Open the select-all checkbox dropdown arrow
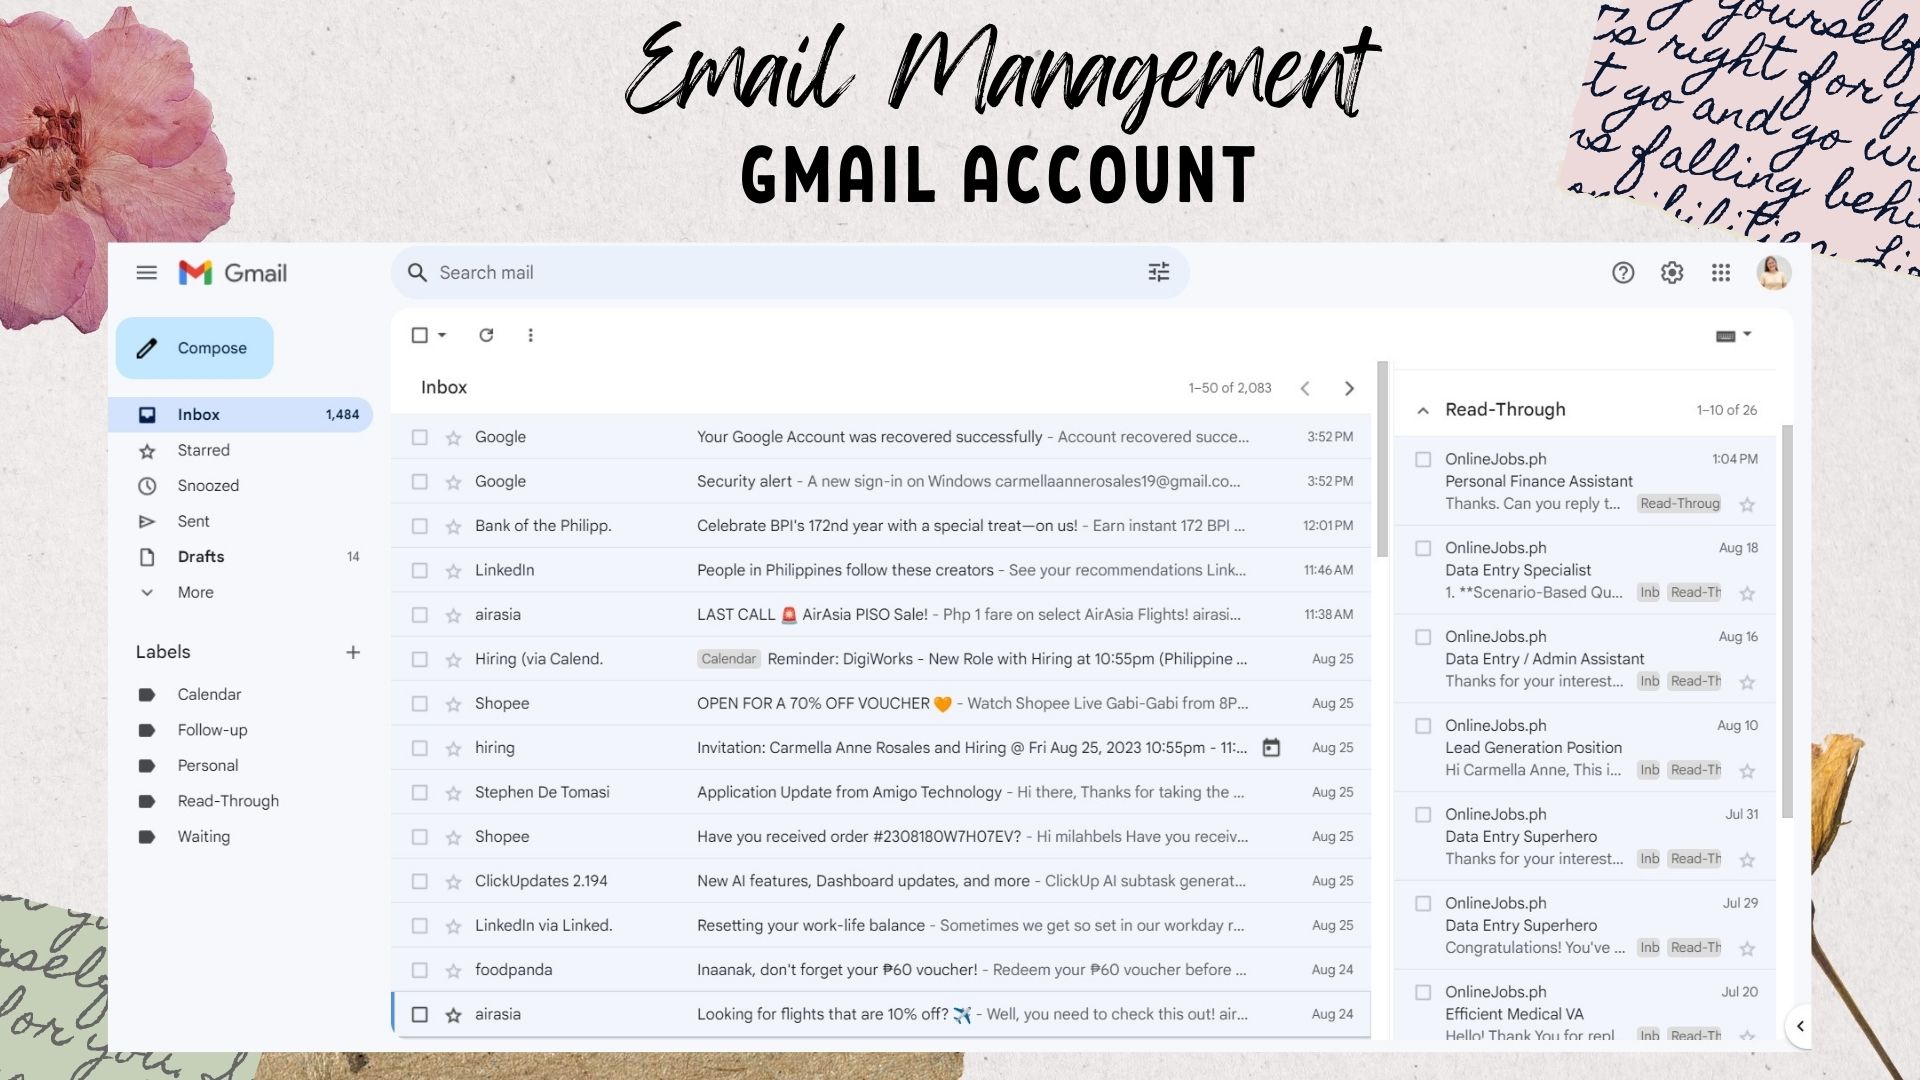 [442, 336]
